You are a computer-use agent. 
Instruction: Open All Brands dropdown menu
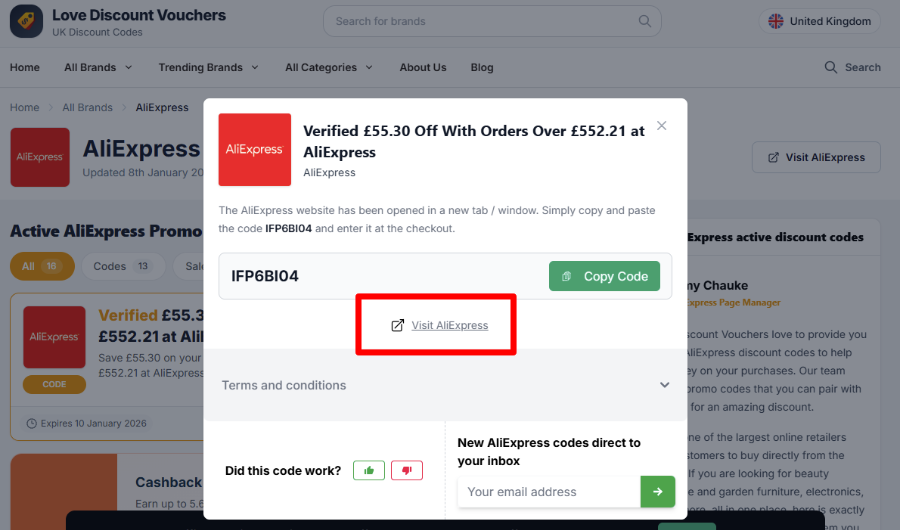tap(98, 67)
